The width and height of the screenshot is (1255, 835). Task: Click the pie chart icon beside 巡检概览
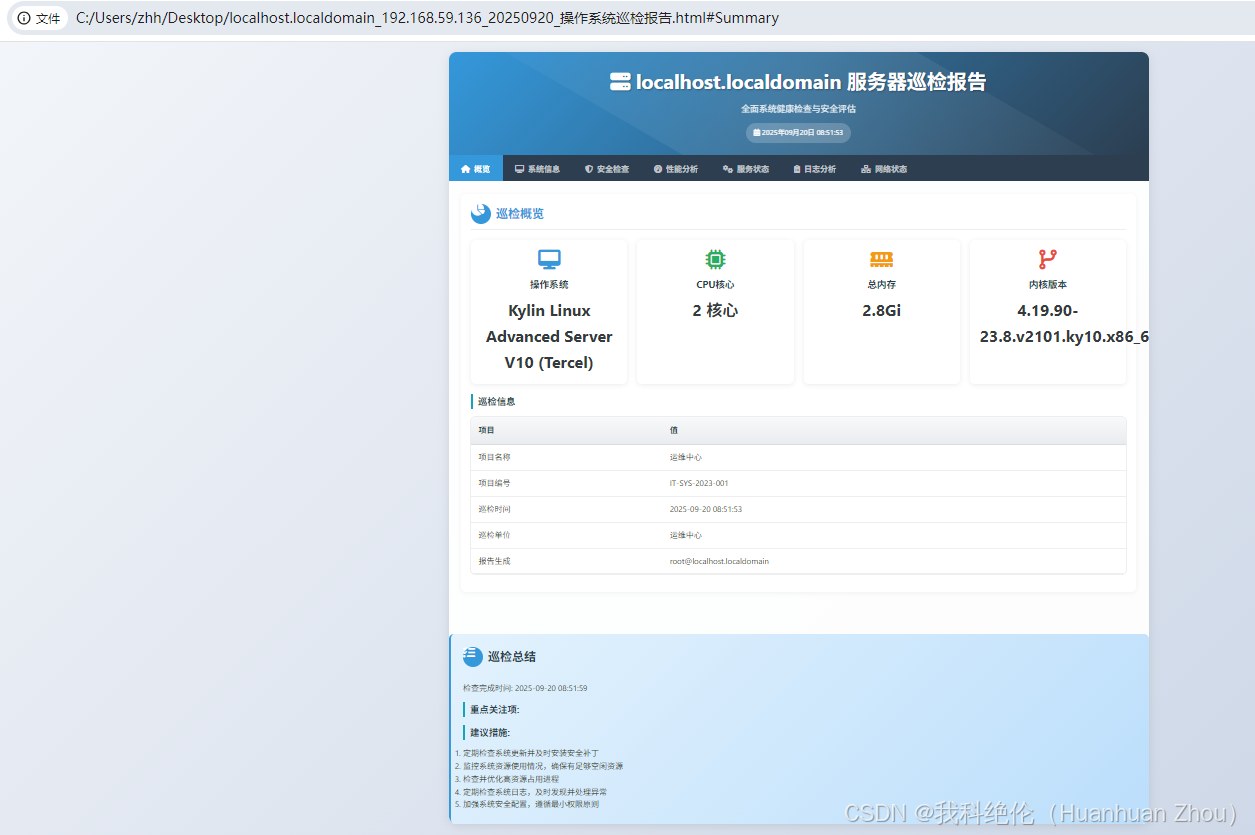click(x=481, y=214)
